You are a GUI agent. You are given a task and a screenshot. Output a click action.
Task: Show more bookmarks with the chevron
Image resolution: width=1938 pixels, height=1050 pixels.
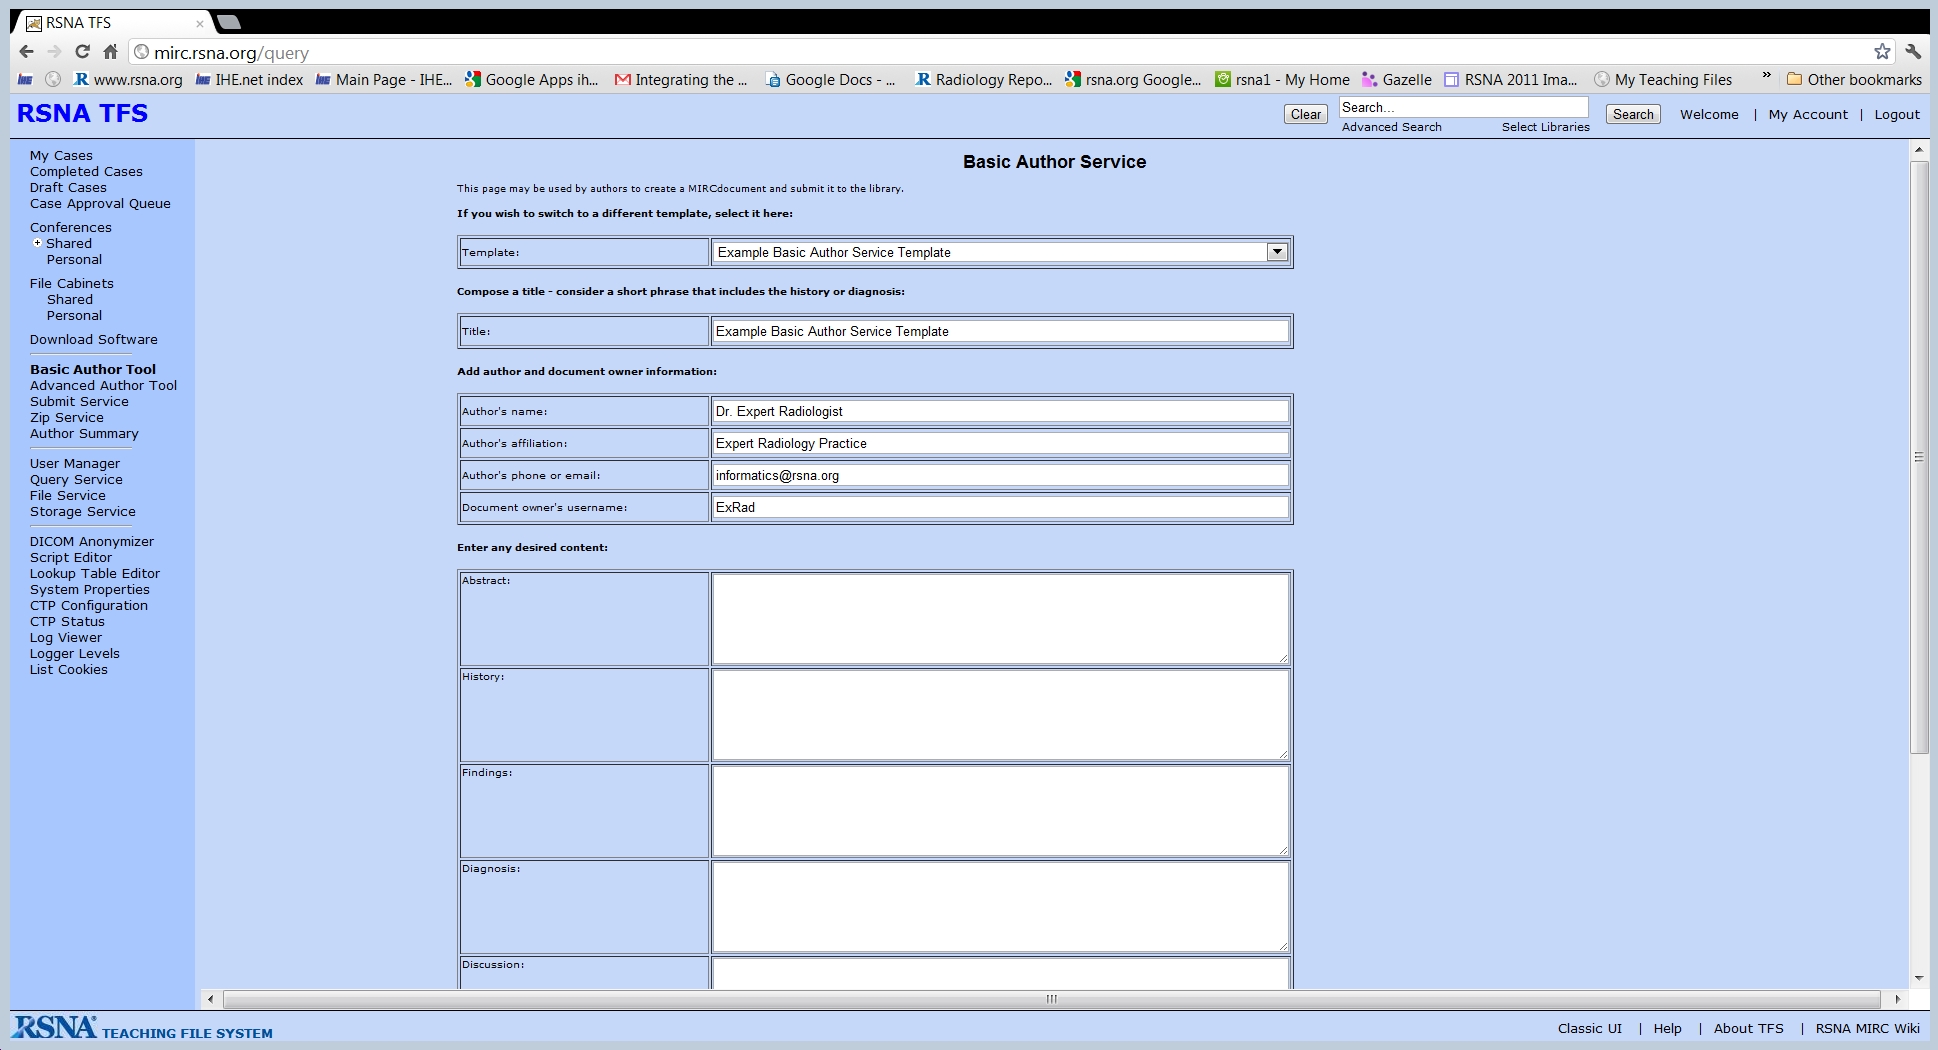pyautogui.click(x=1767, y=77)
